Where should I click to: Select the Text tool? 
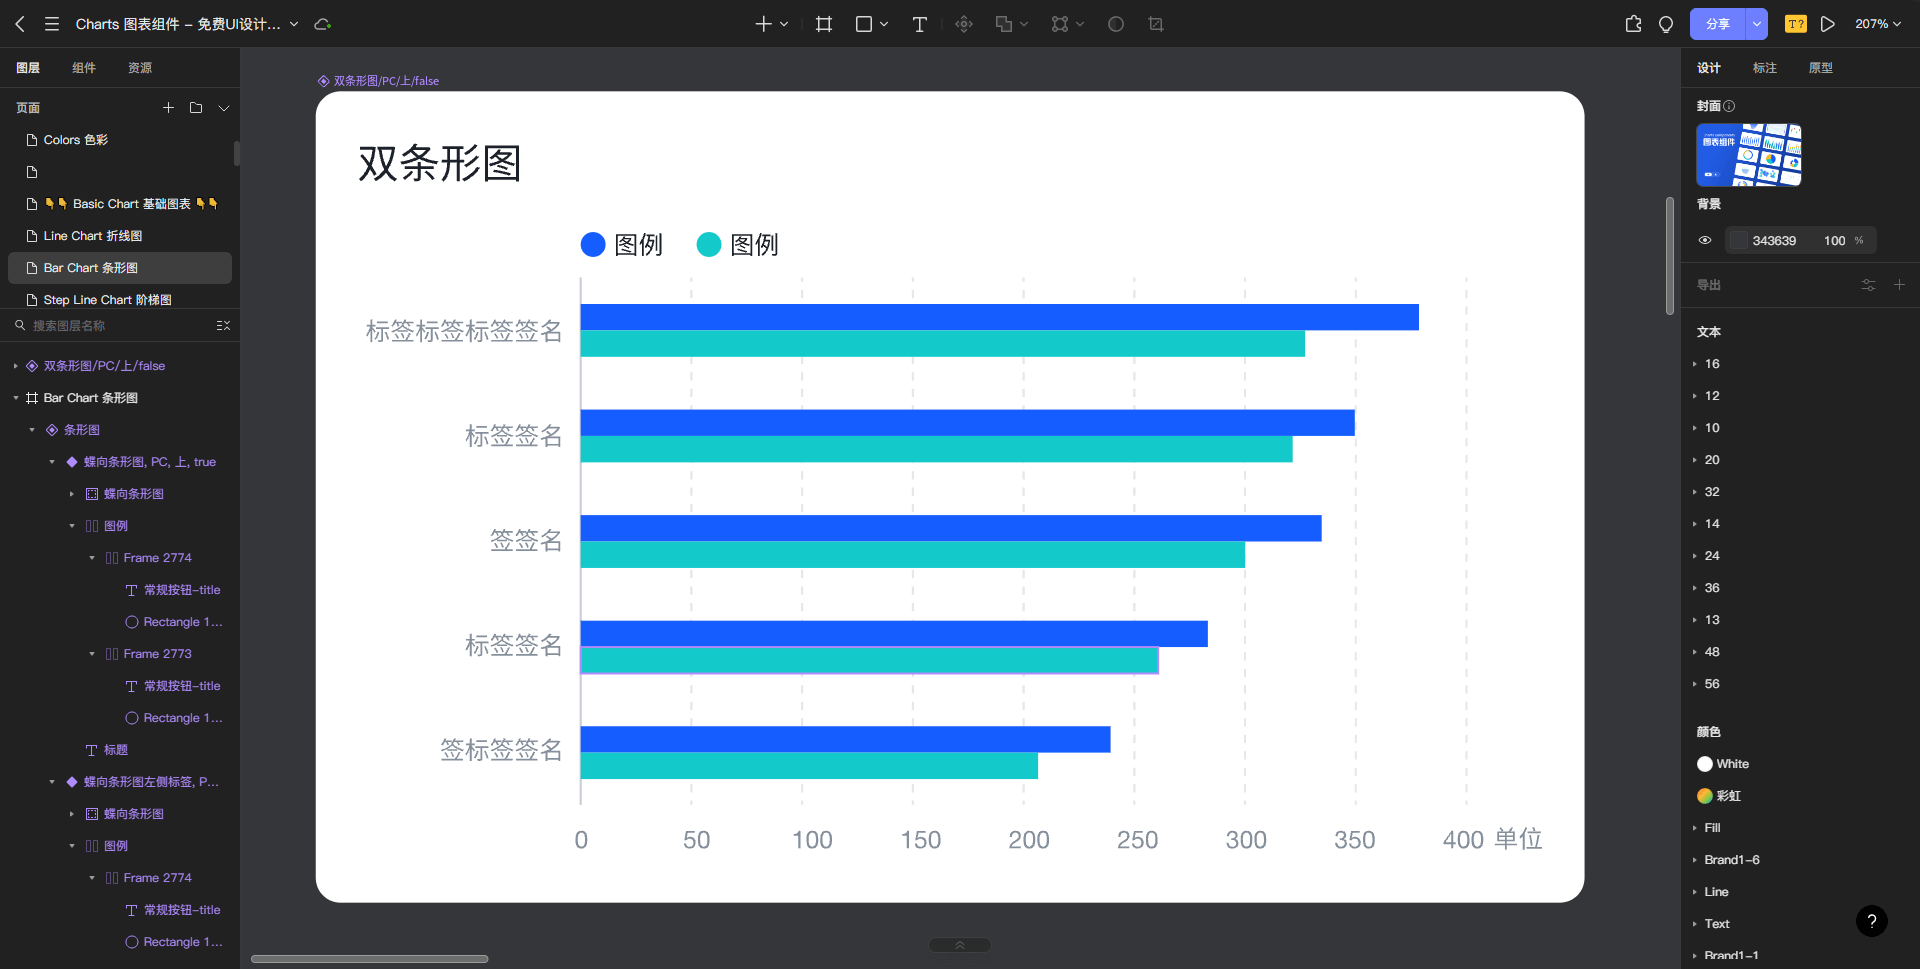point(920,24)
